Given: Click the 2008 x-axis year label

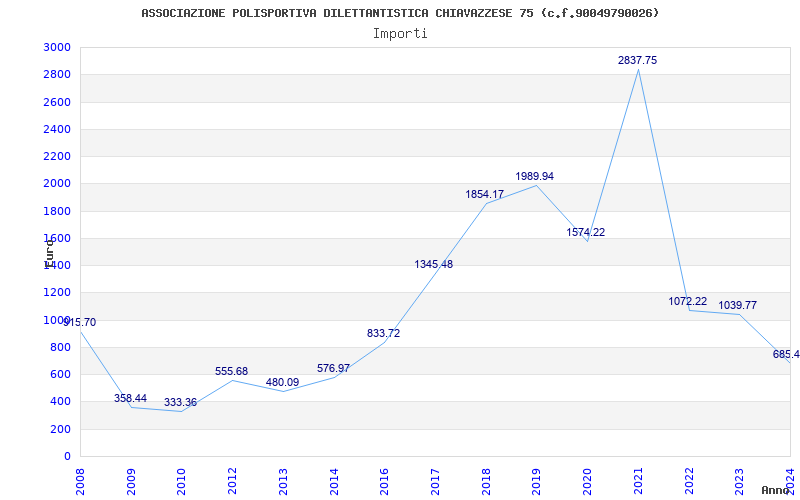Looking at the screenshot, I should click(80, 481).
